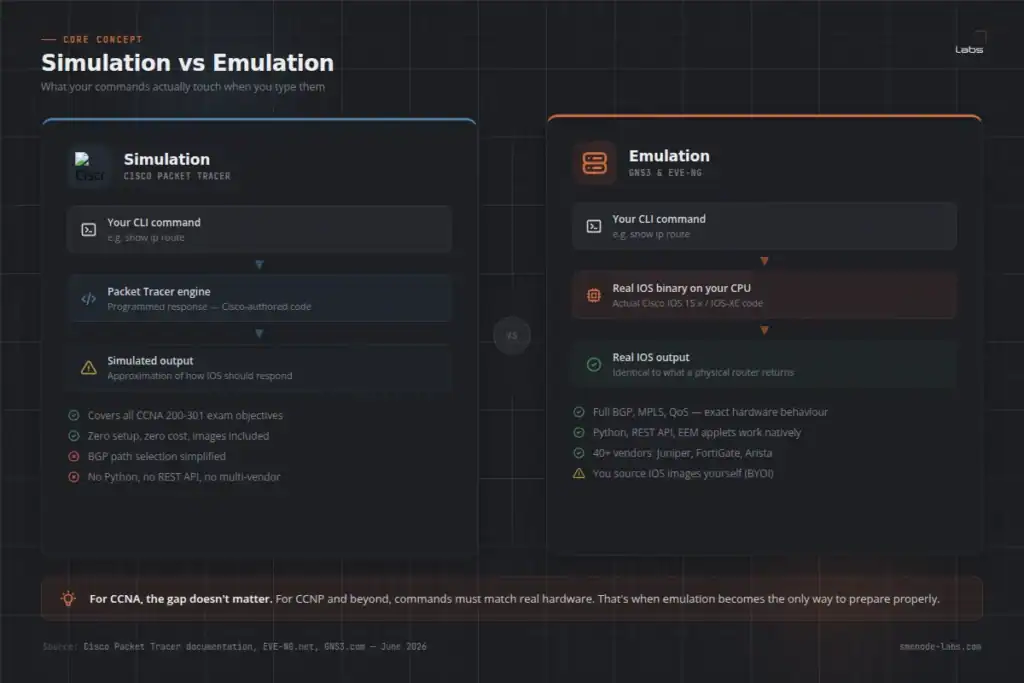
Task: Click the check icon beside 40+ vendors
Action: [x=579, y=453]
